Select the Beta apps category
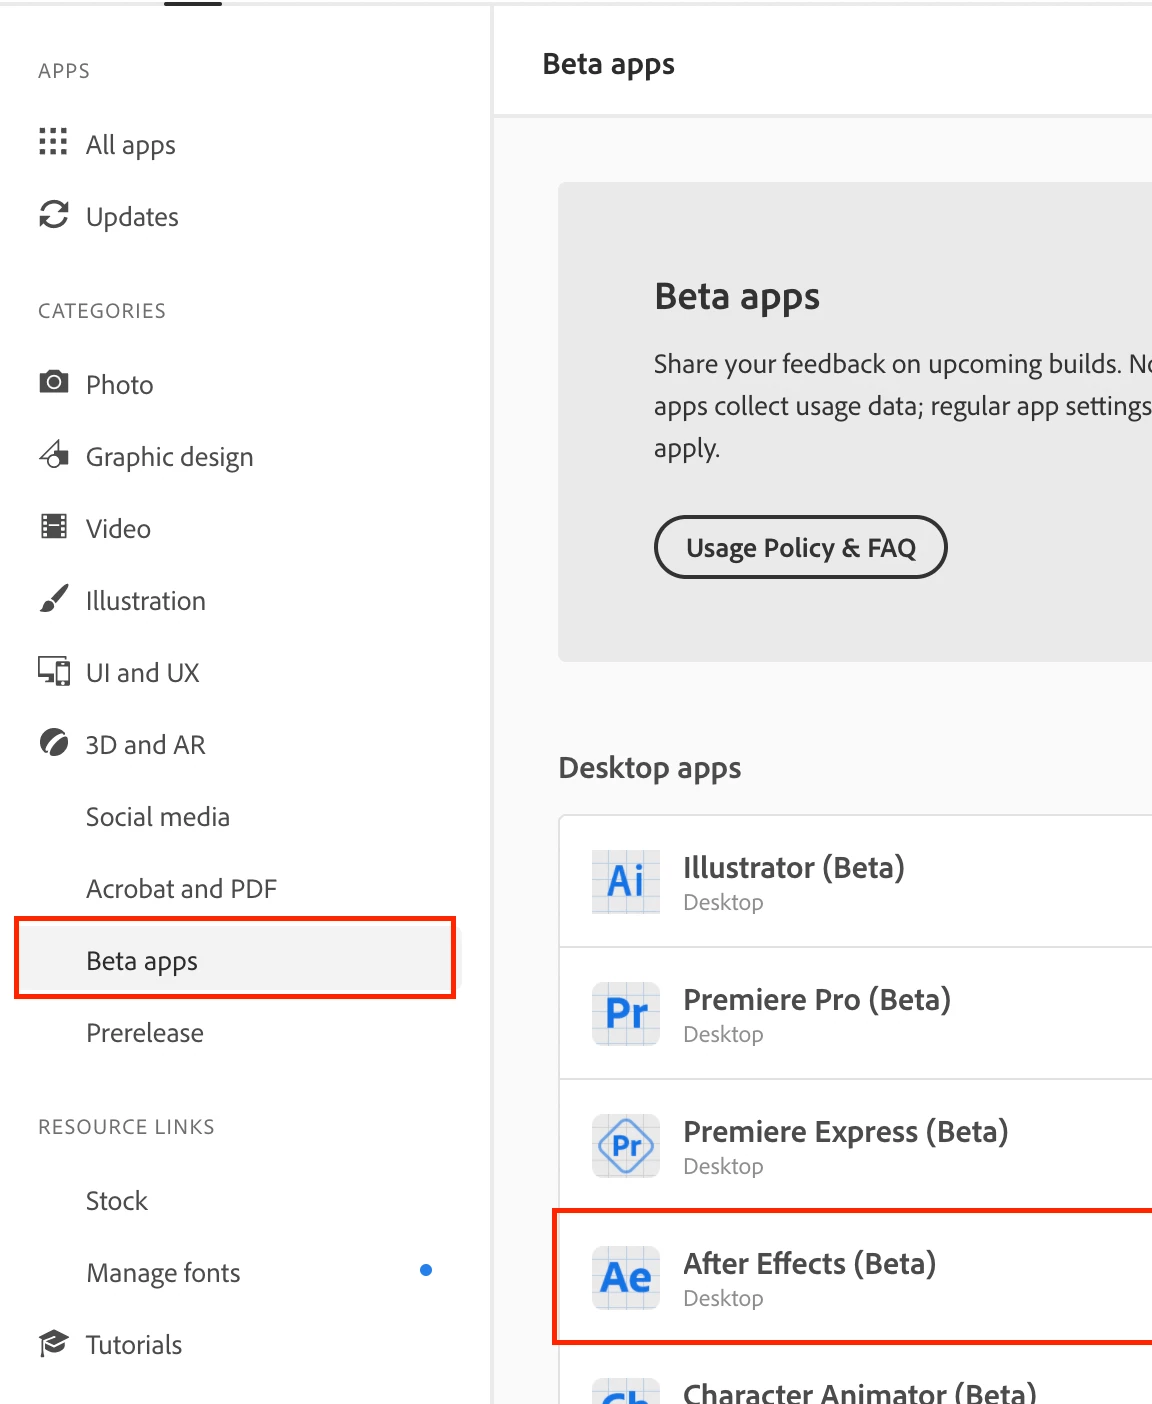The image size is (1152, 1404). (235, 961)
